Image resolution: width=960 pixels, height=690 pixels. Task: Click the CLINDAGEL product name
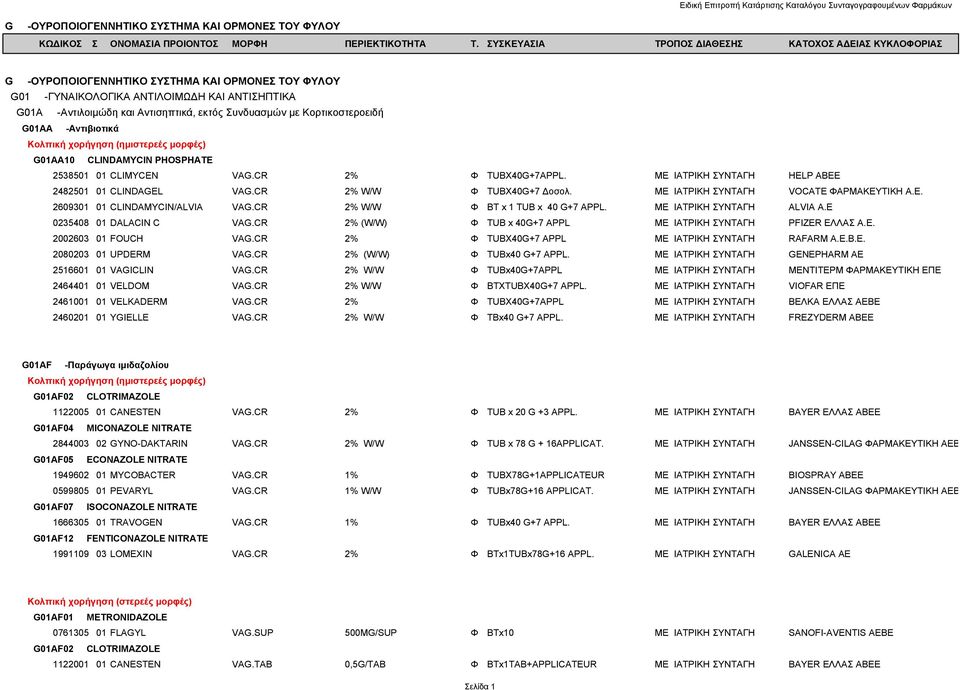[137, 192]
